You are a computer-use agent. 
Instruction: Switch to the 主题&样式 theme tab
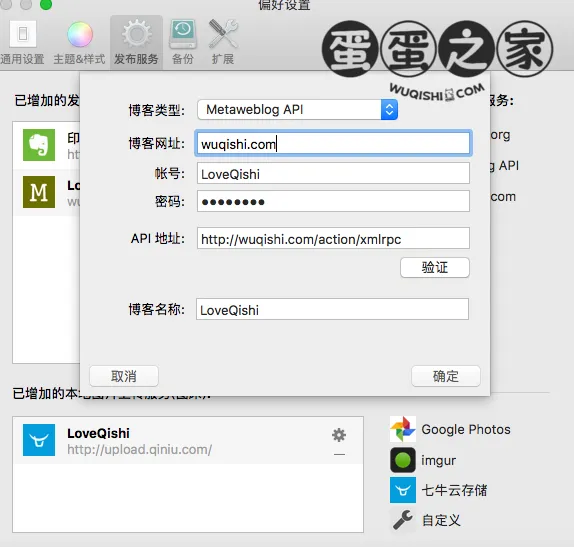[79, 42]
